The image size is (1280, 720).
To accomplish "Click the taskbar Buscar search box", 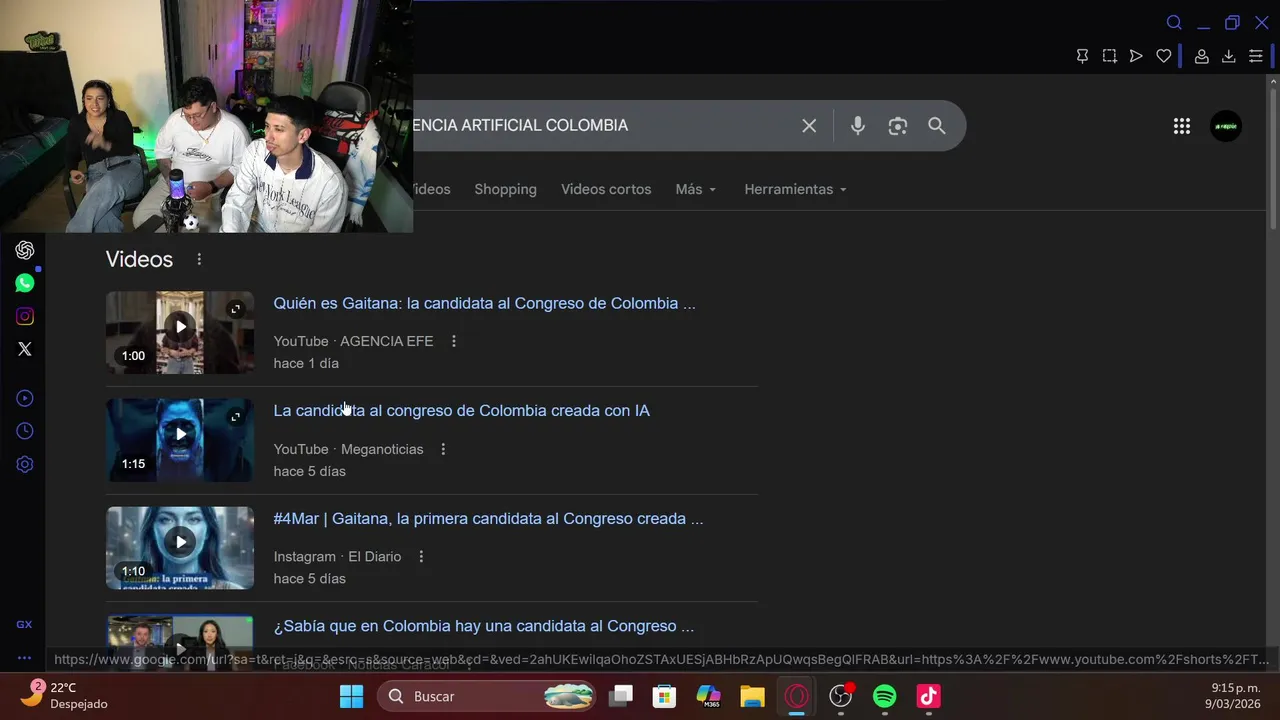I will (x=487, y=696).
